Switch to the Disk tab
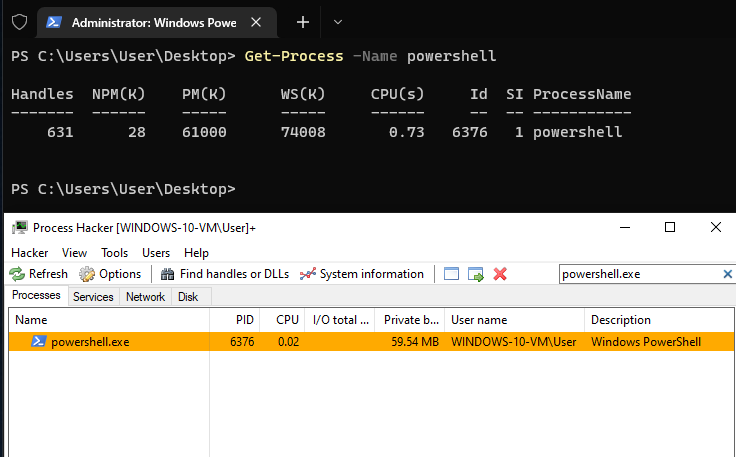736x457 pixels. pyautogui.click(x=188, y=297)
